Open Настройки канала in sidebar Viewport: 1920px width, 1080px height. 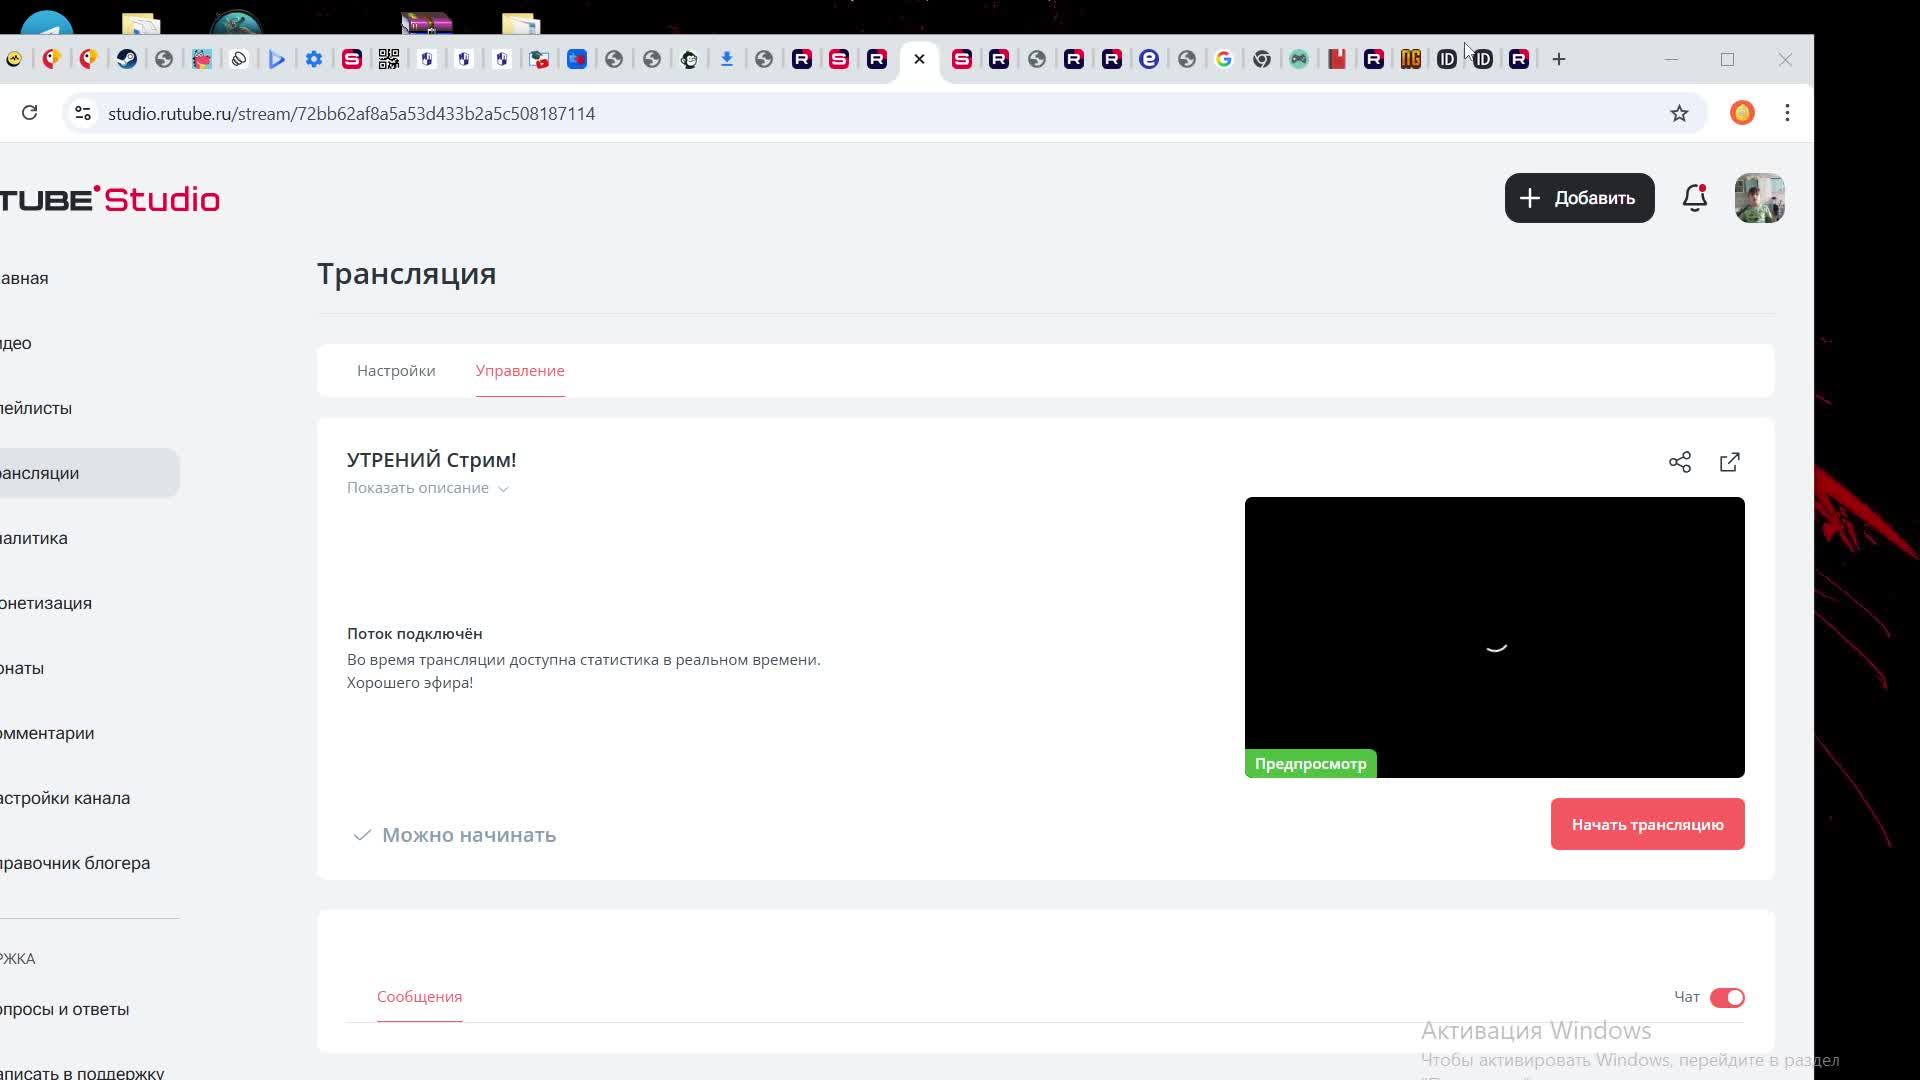tap(65, 798)
